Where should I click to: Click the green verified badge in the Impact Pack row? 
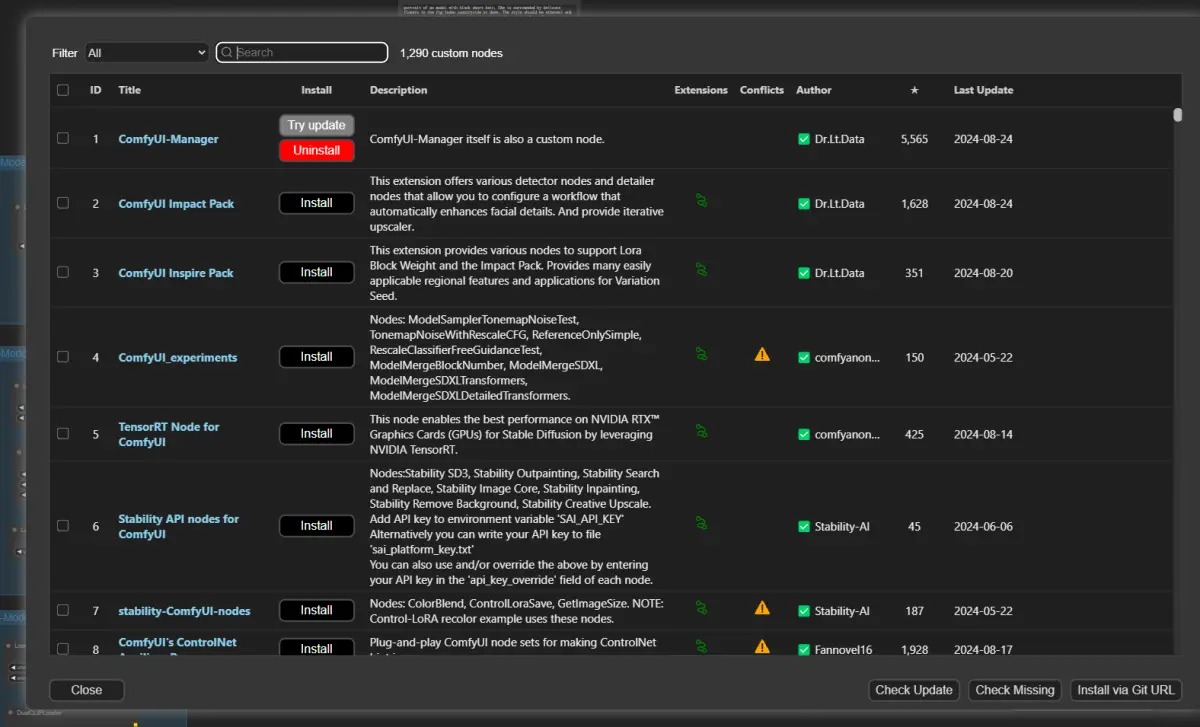804,204
